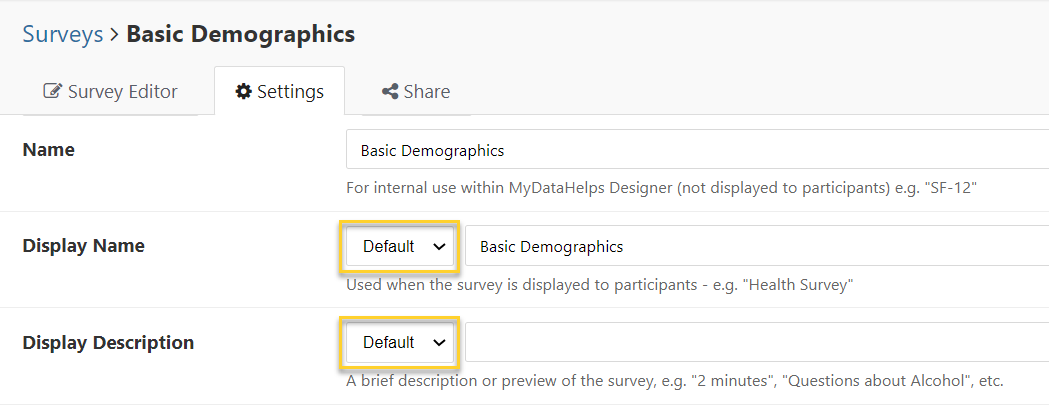Switch to the Survey Editor tab
Image resolution: width=1049 pixels, height=407 pixels.
tap(110, 91)
